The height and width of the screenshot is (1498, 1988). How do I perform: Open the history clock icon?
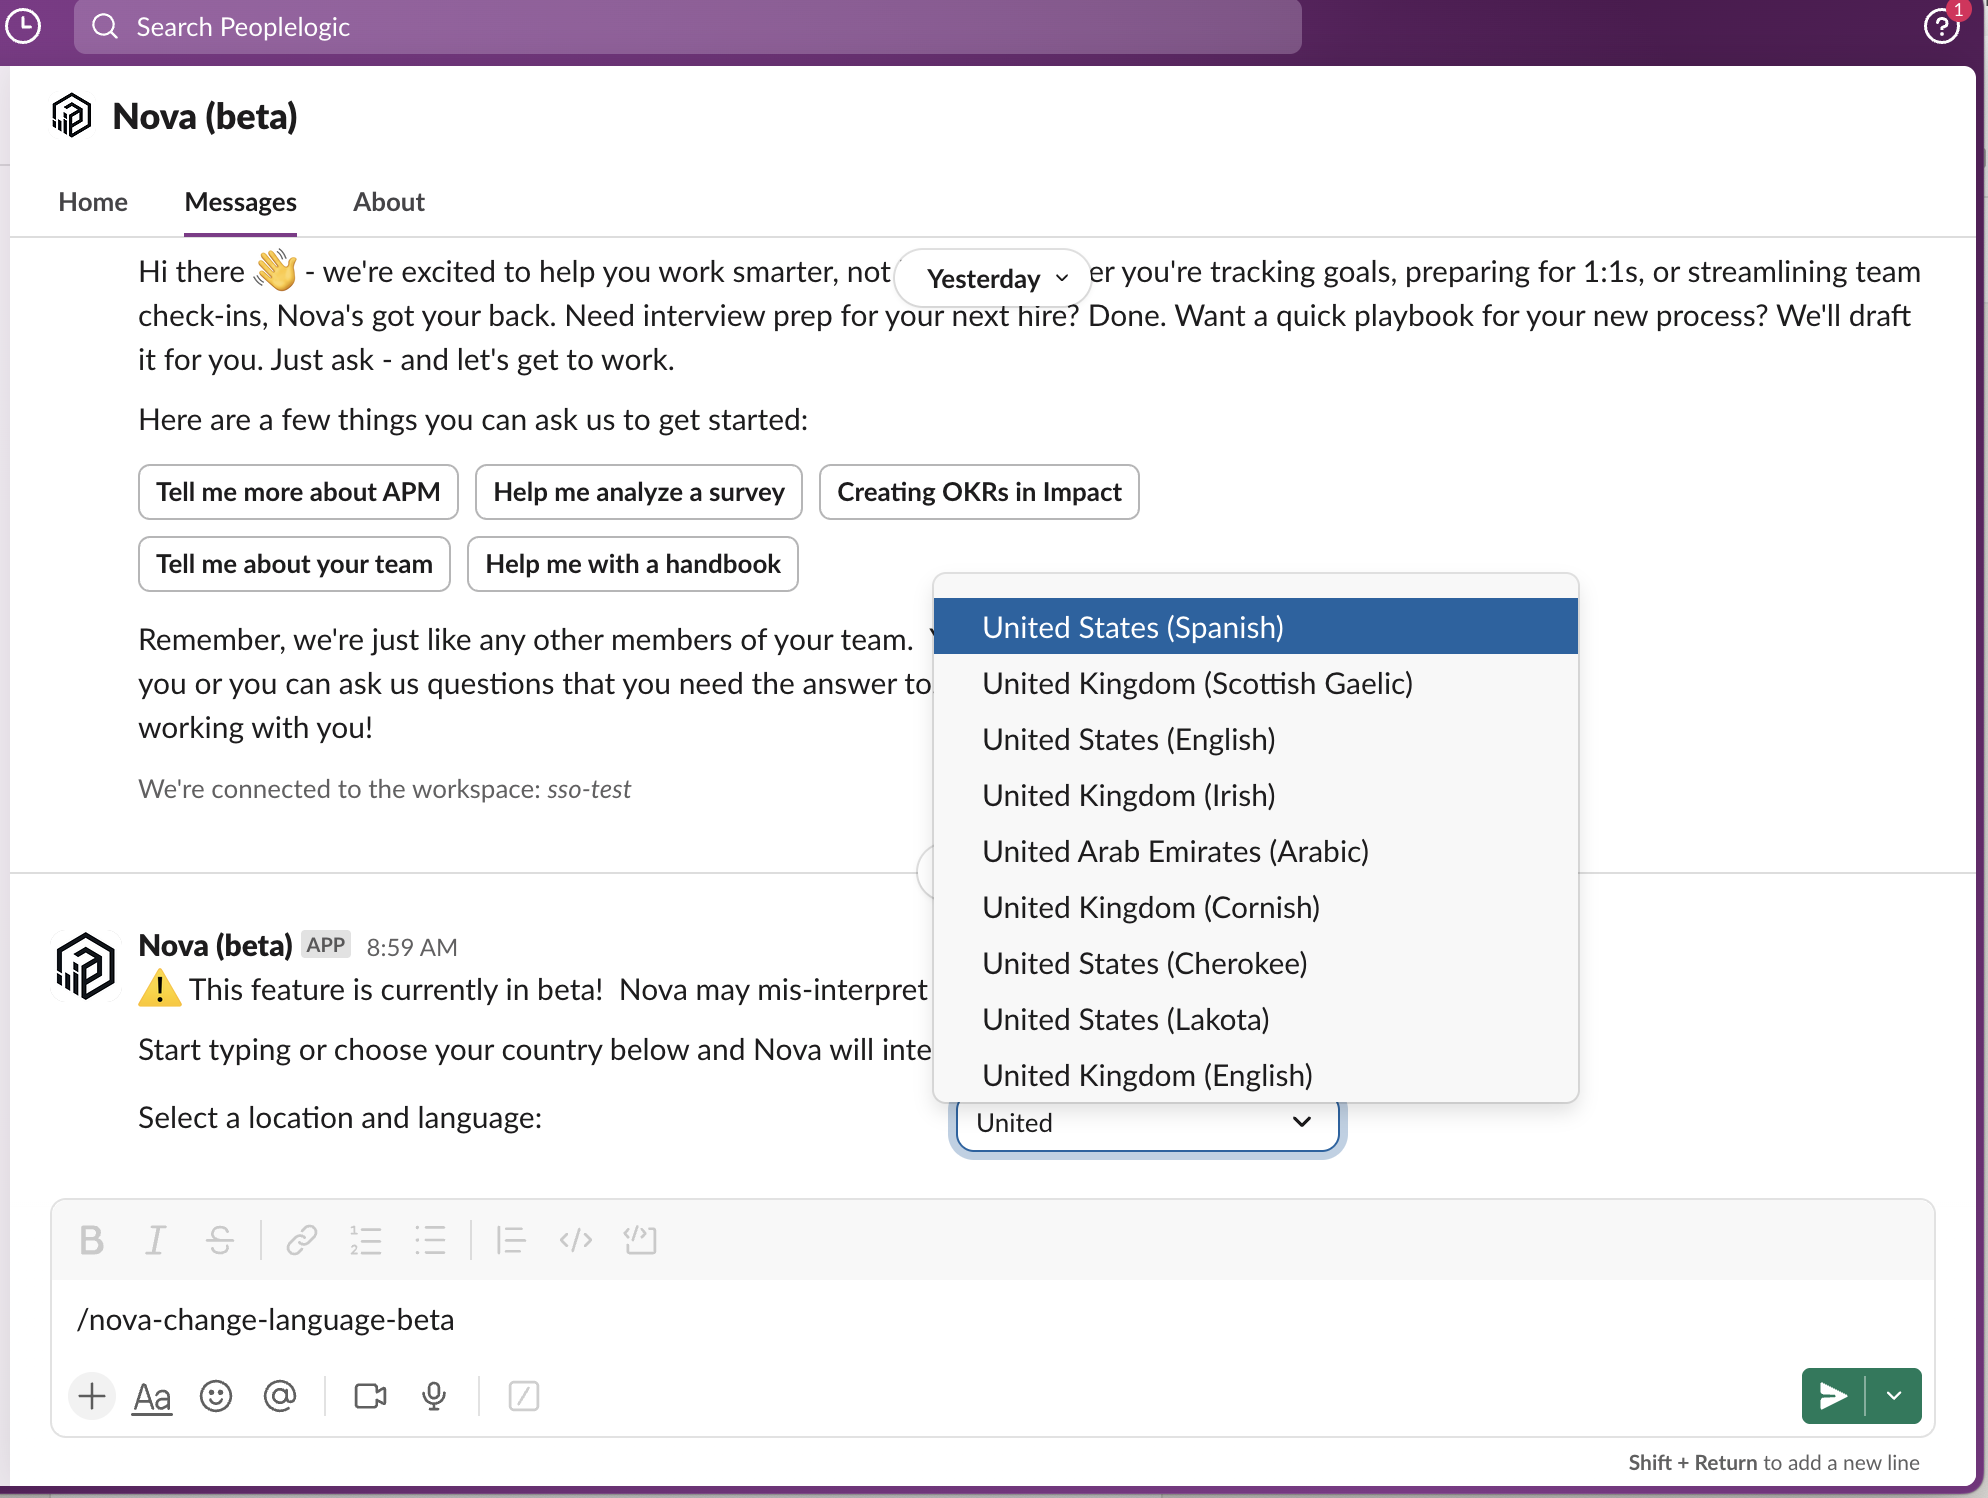[23, 26]
